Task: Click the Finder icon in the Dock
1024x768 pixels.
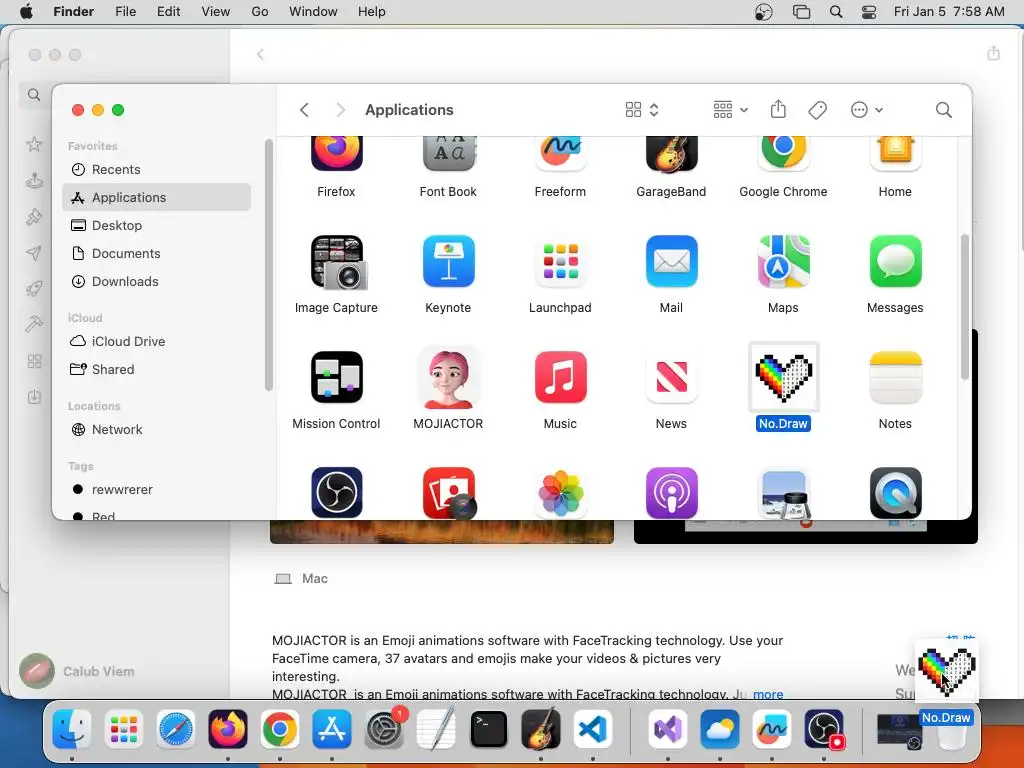Action: 71,729
